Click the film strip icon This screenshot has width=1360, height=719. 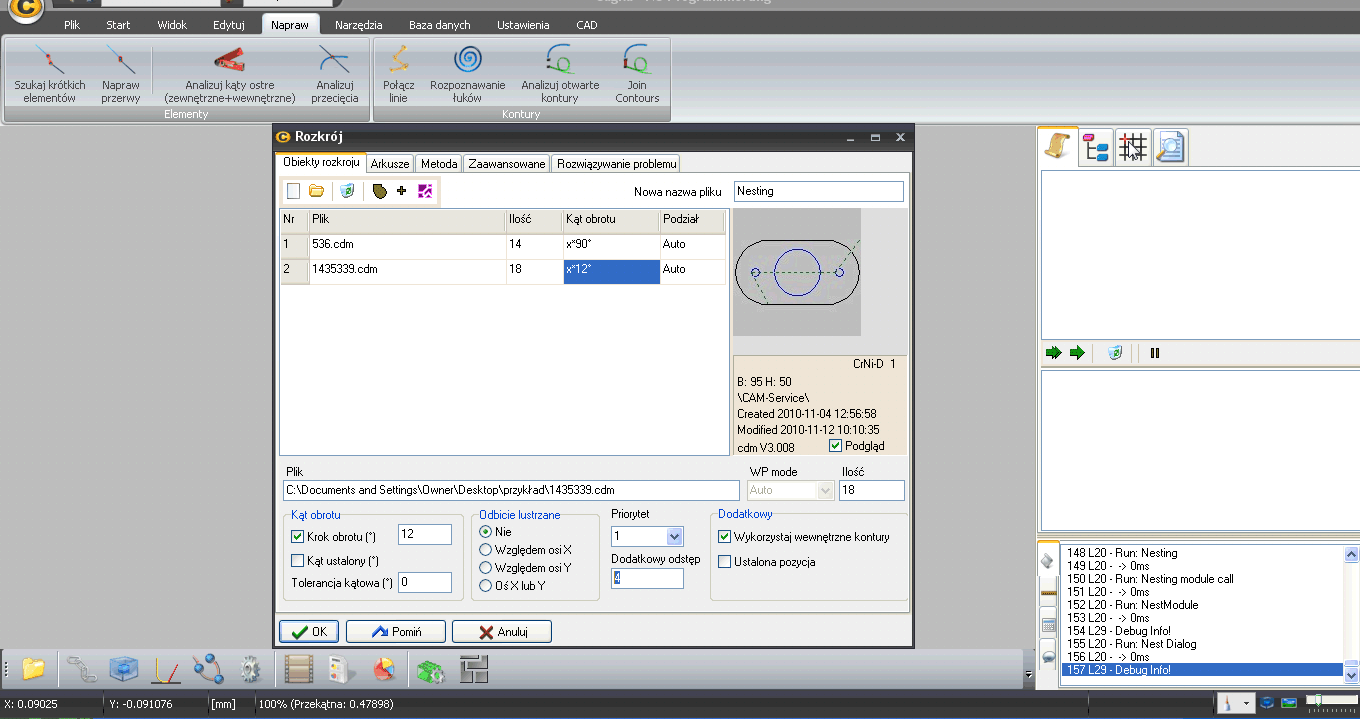coord(300,668)
